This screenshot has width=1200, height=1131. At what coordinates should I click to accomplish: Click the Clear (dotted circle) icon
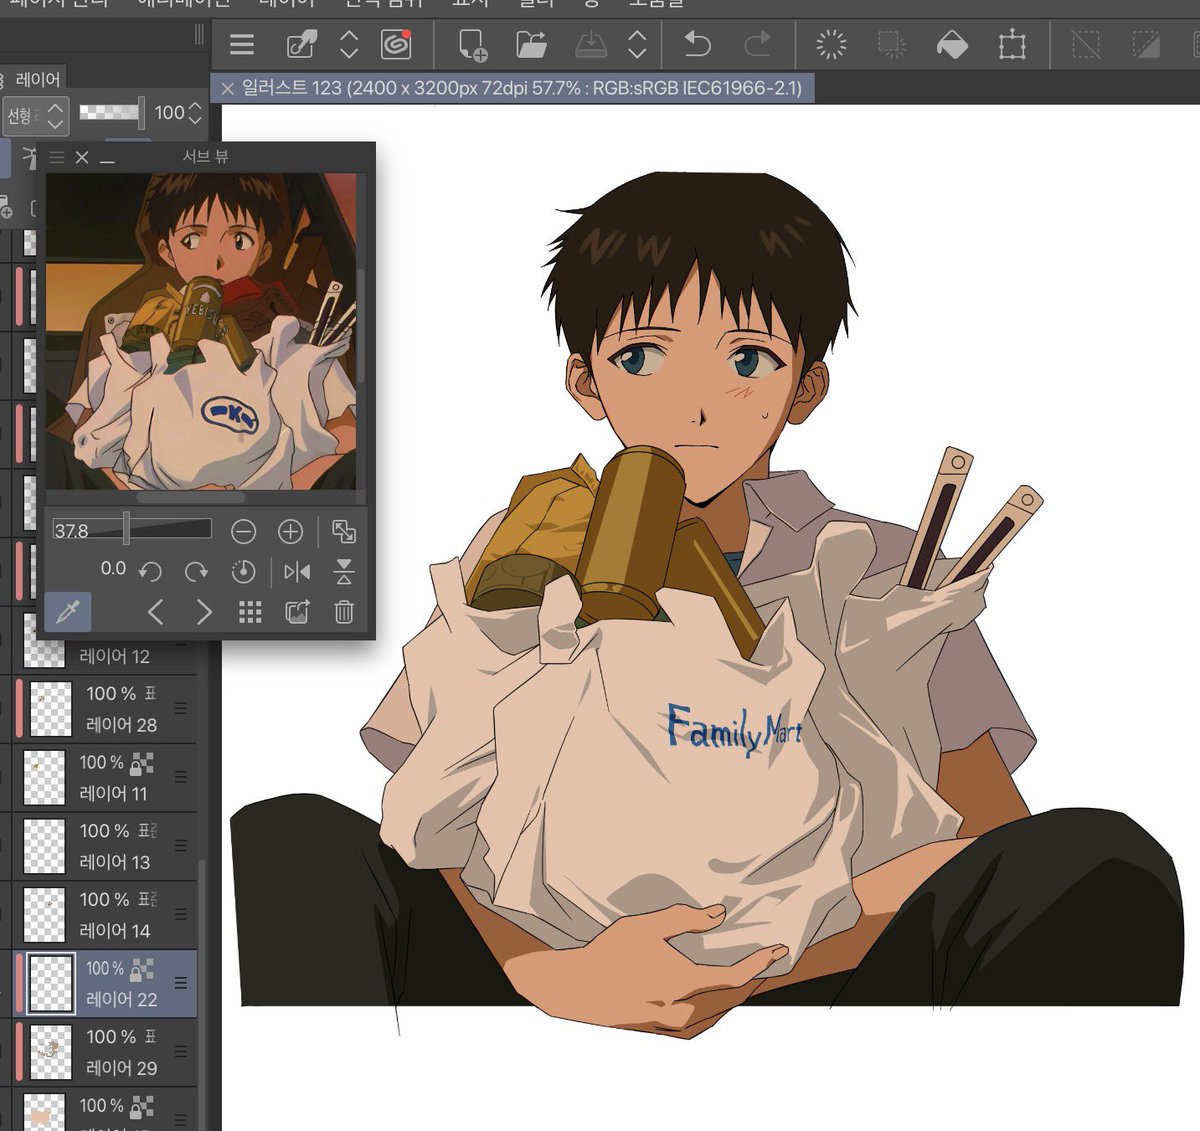pyautogui.click(x=831, y=44)
